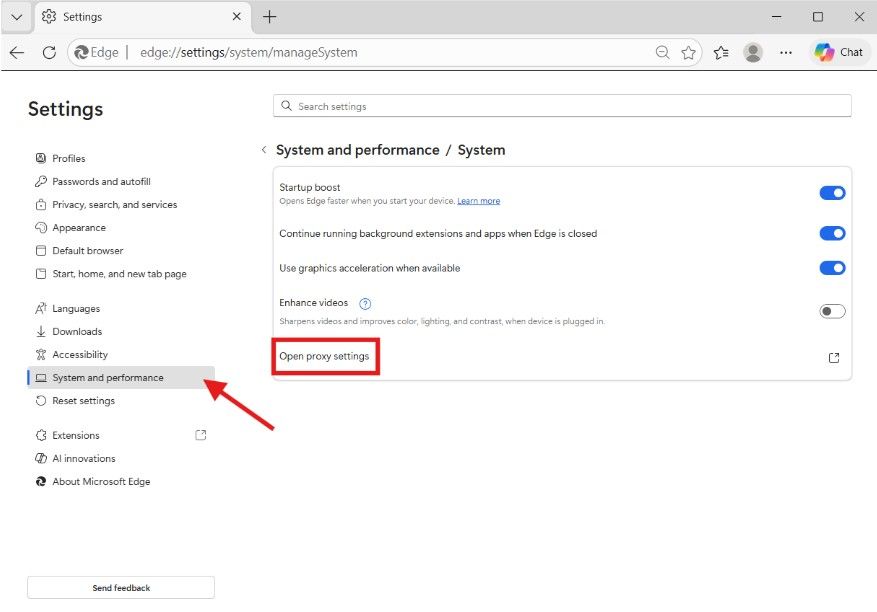Click the key icon beside Passwords and autofill
Image resolution: width=877 pixels, height=612 pixels.
[41, 181]
